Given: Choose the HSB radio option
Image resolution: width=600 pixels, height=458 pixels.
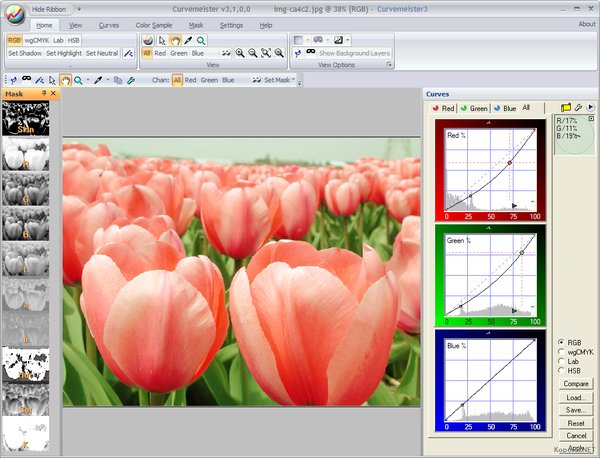Looking at the screenshot, I should point(561,371).
